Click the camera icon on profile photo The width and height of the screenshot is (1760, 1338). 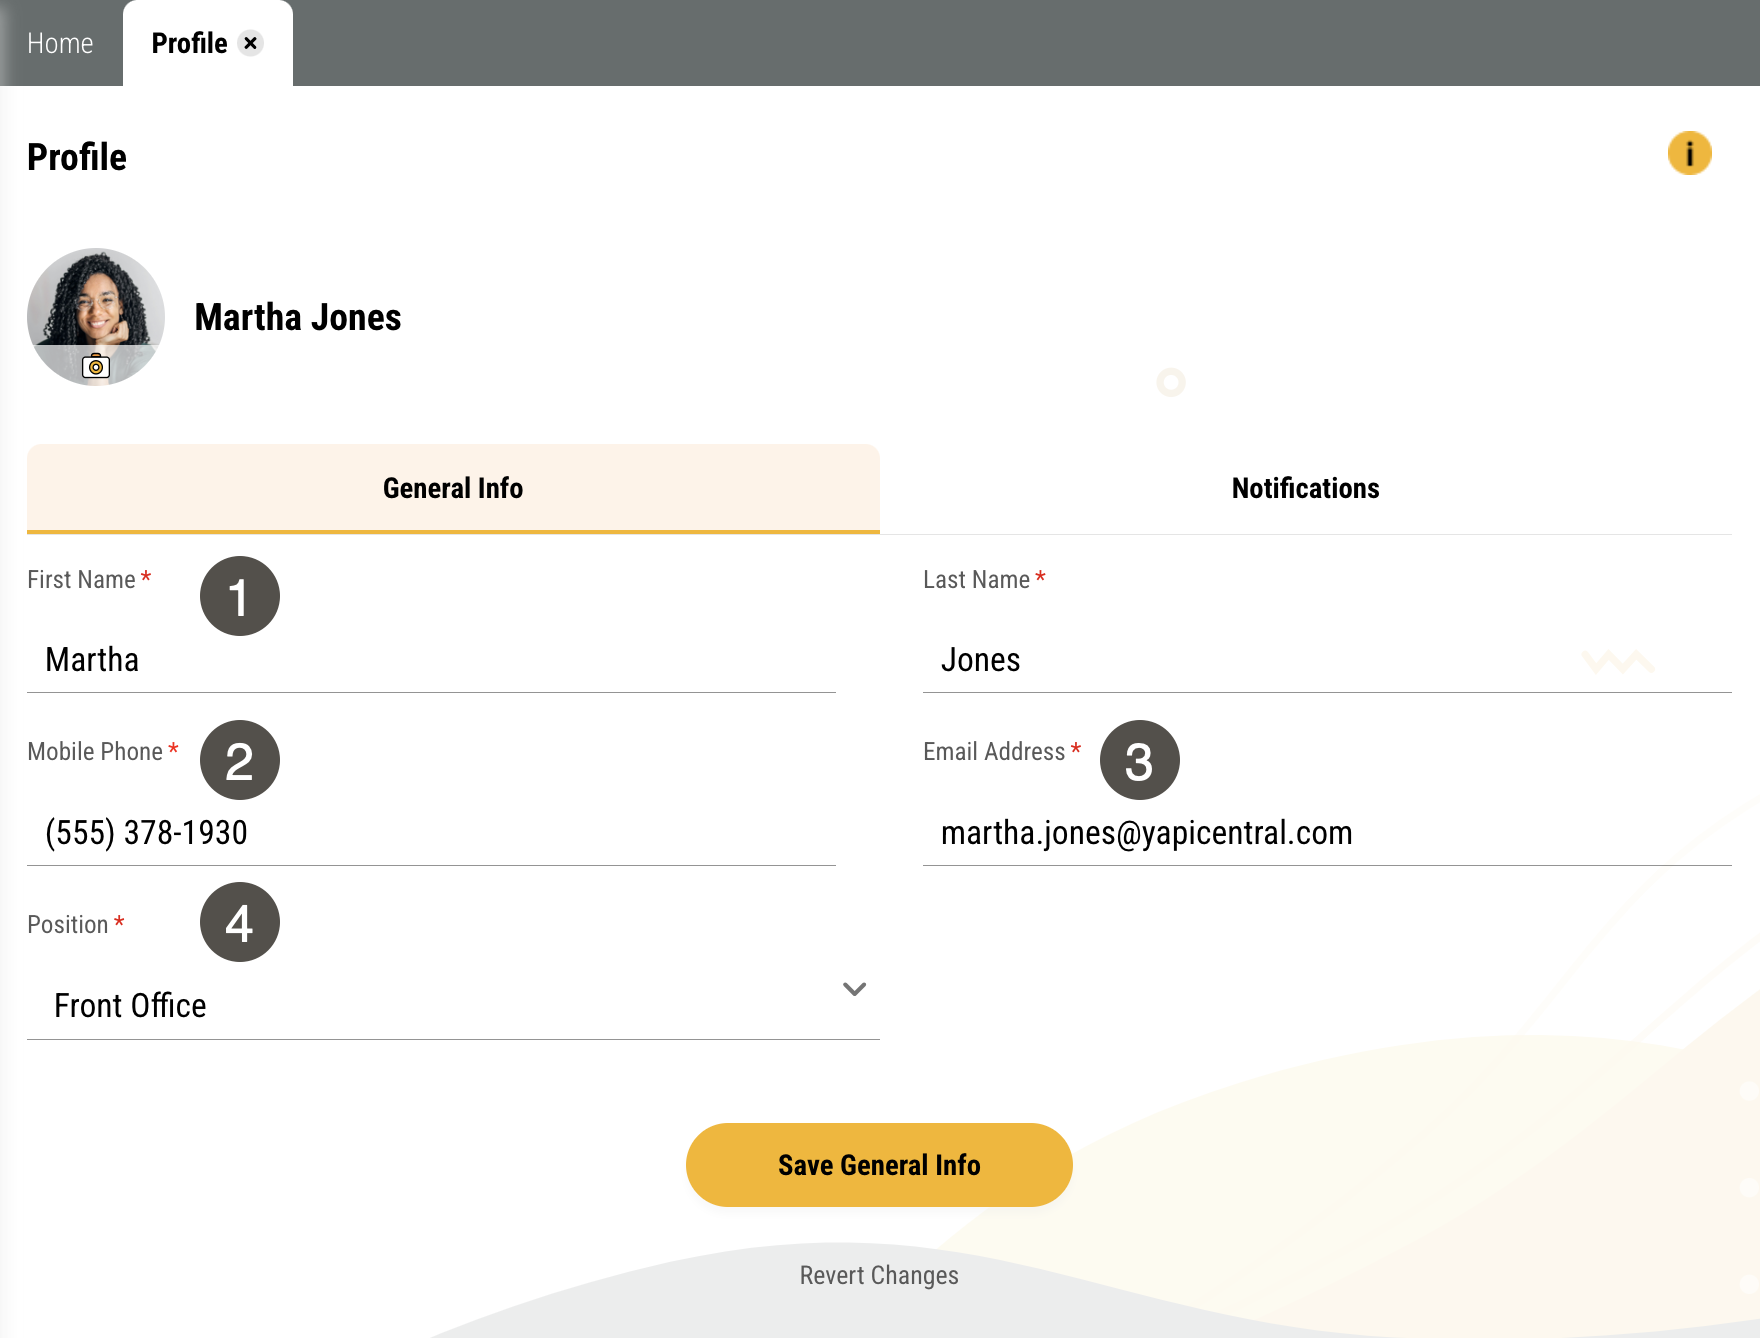[96, 366]
